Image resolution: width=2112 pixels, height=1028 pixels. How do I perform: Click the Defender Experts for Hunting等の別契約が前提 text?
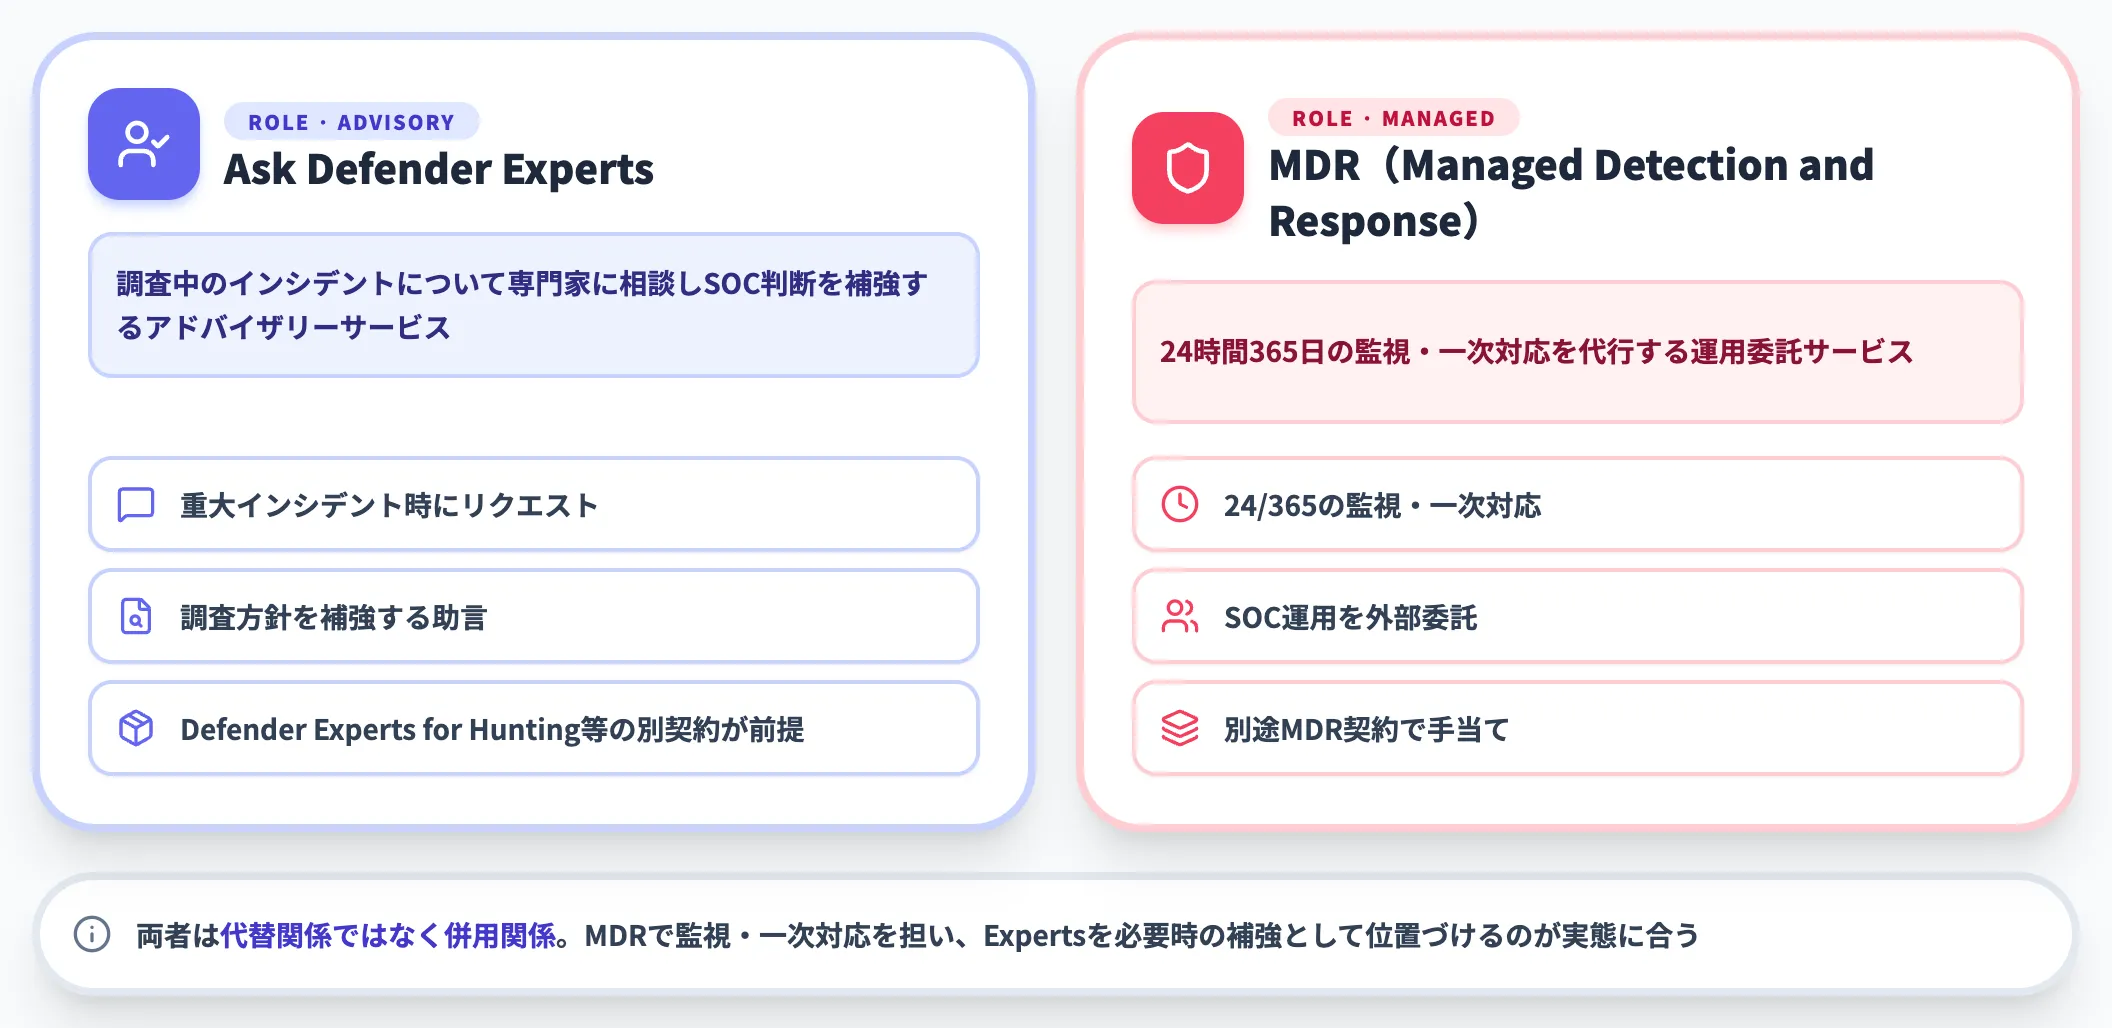click(x=492, y=730)
